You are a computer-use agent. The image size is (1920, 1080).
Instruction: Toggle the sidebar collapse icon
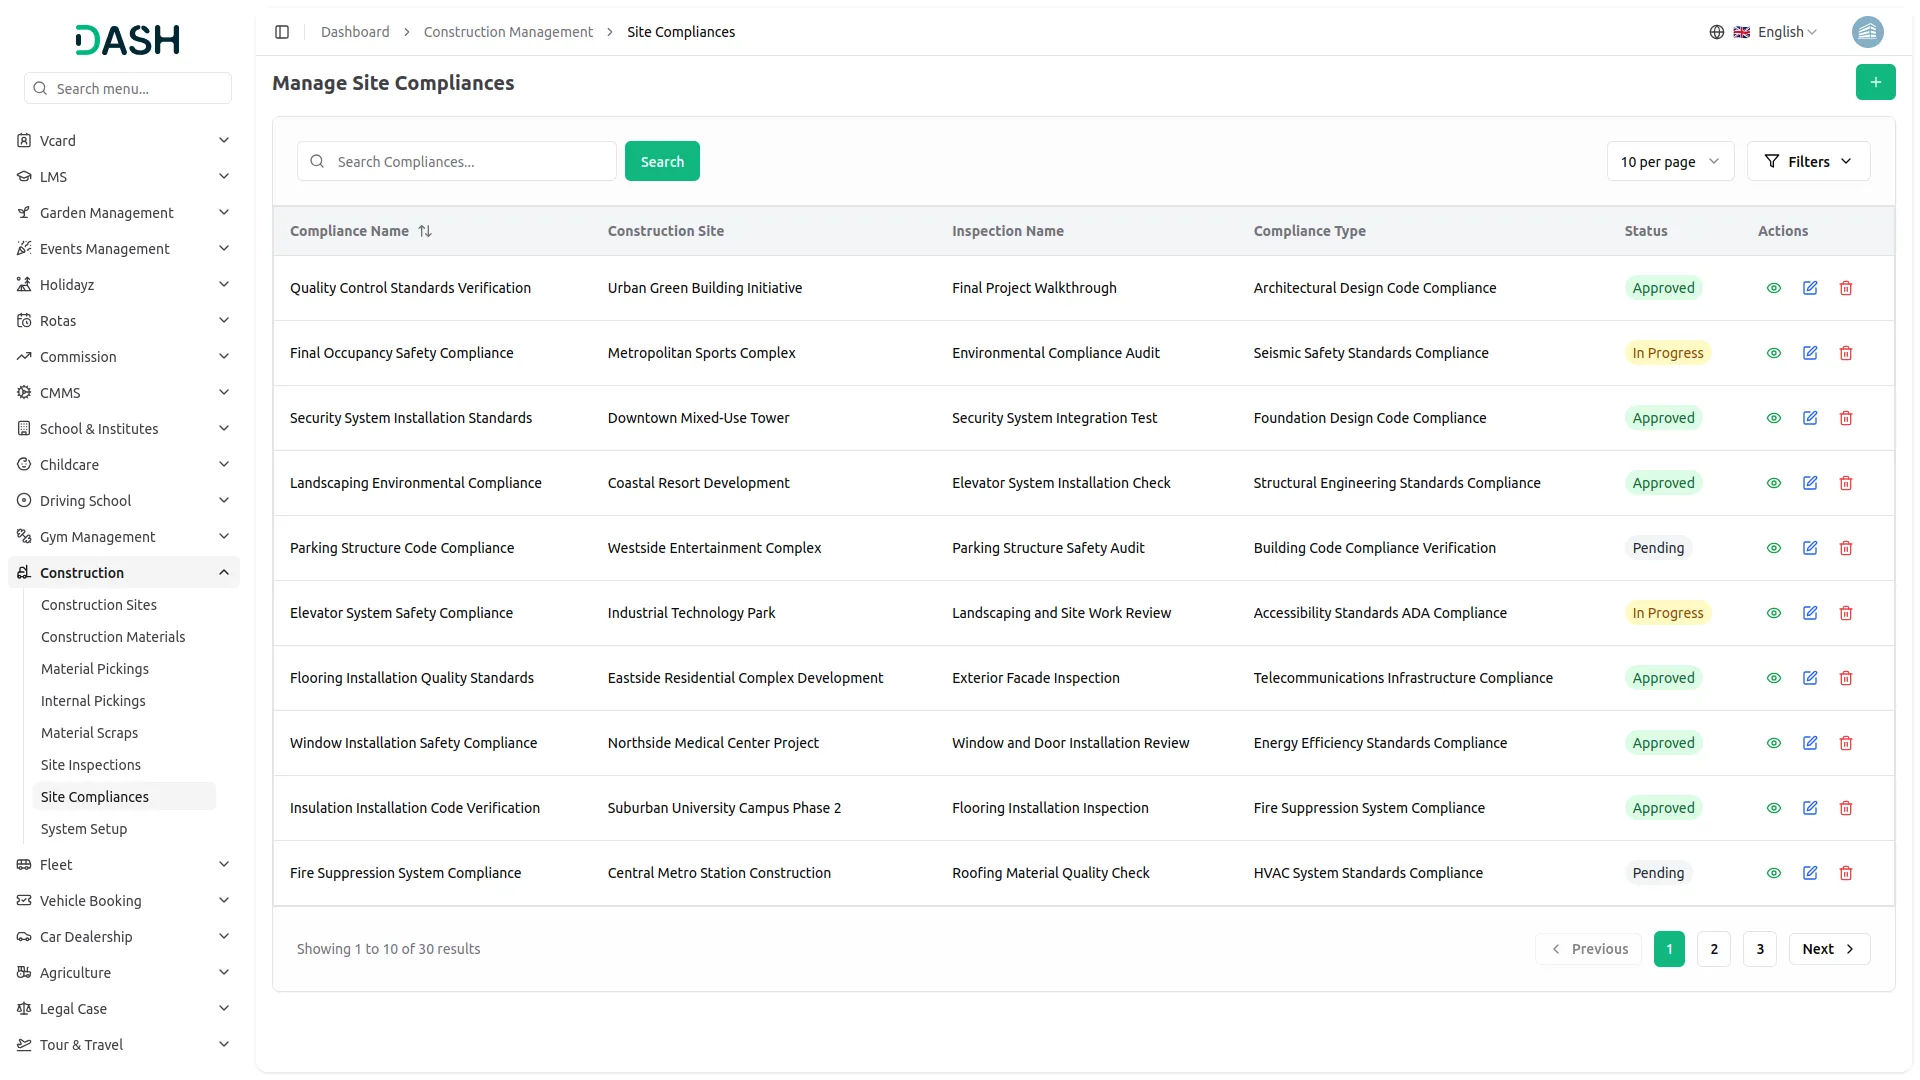coord(282,32)
